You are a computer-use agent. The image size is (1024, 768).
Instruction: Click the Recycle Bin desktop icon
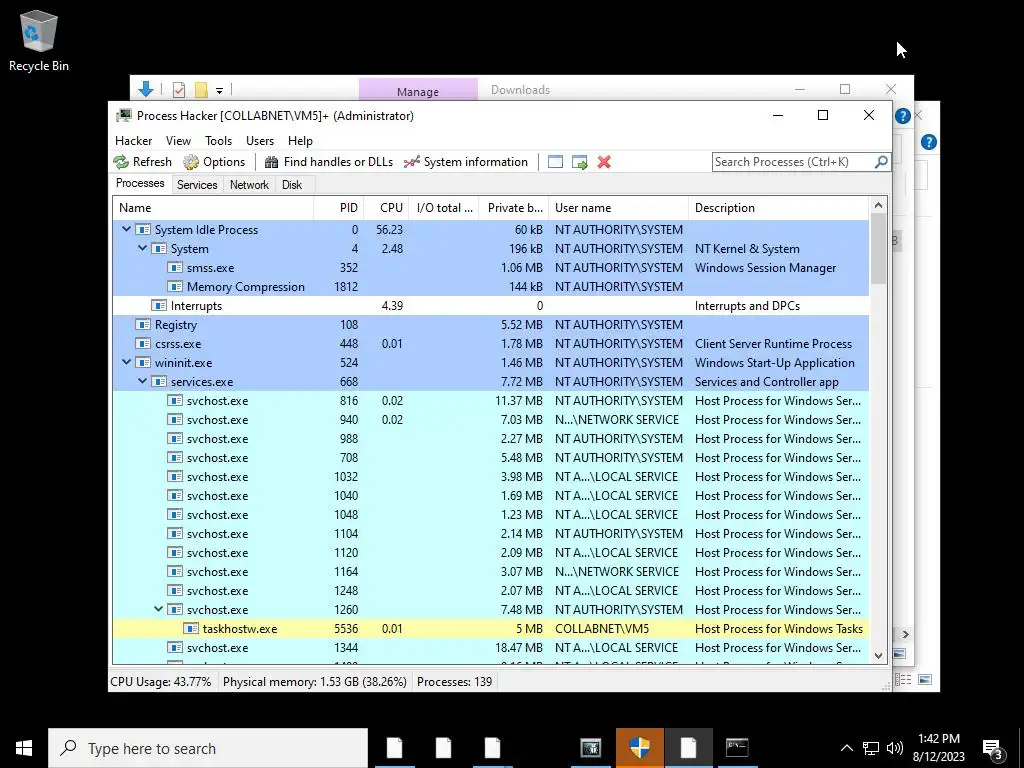39,40
